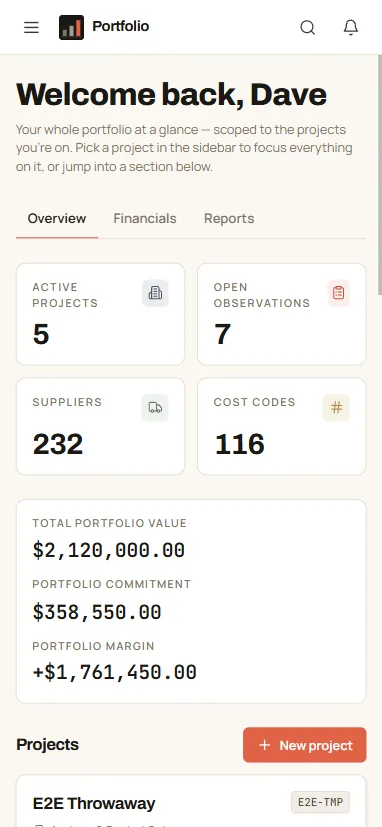This screenshot has width=382, height=827.
Task: Open the E2E Throwaway project
Action: pos(94,803)
